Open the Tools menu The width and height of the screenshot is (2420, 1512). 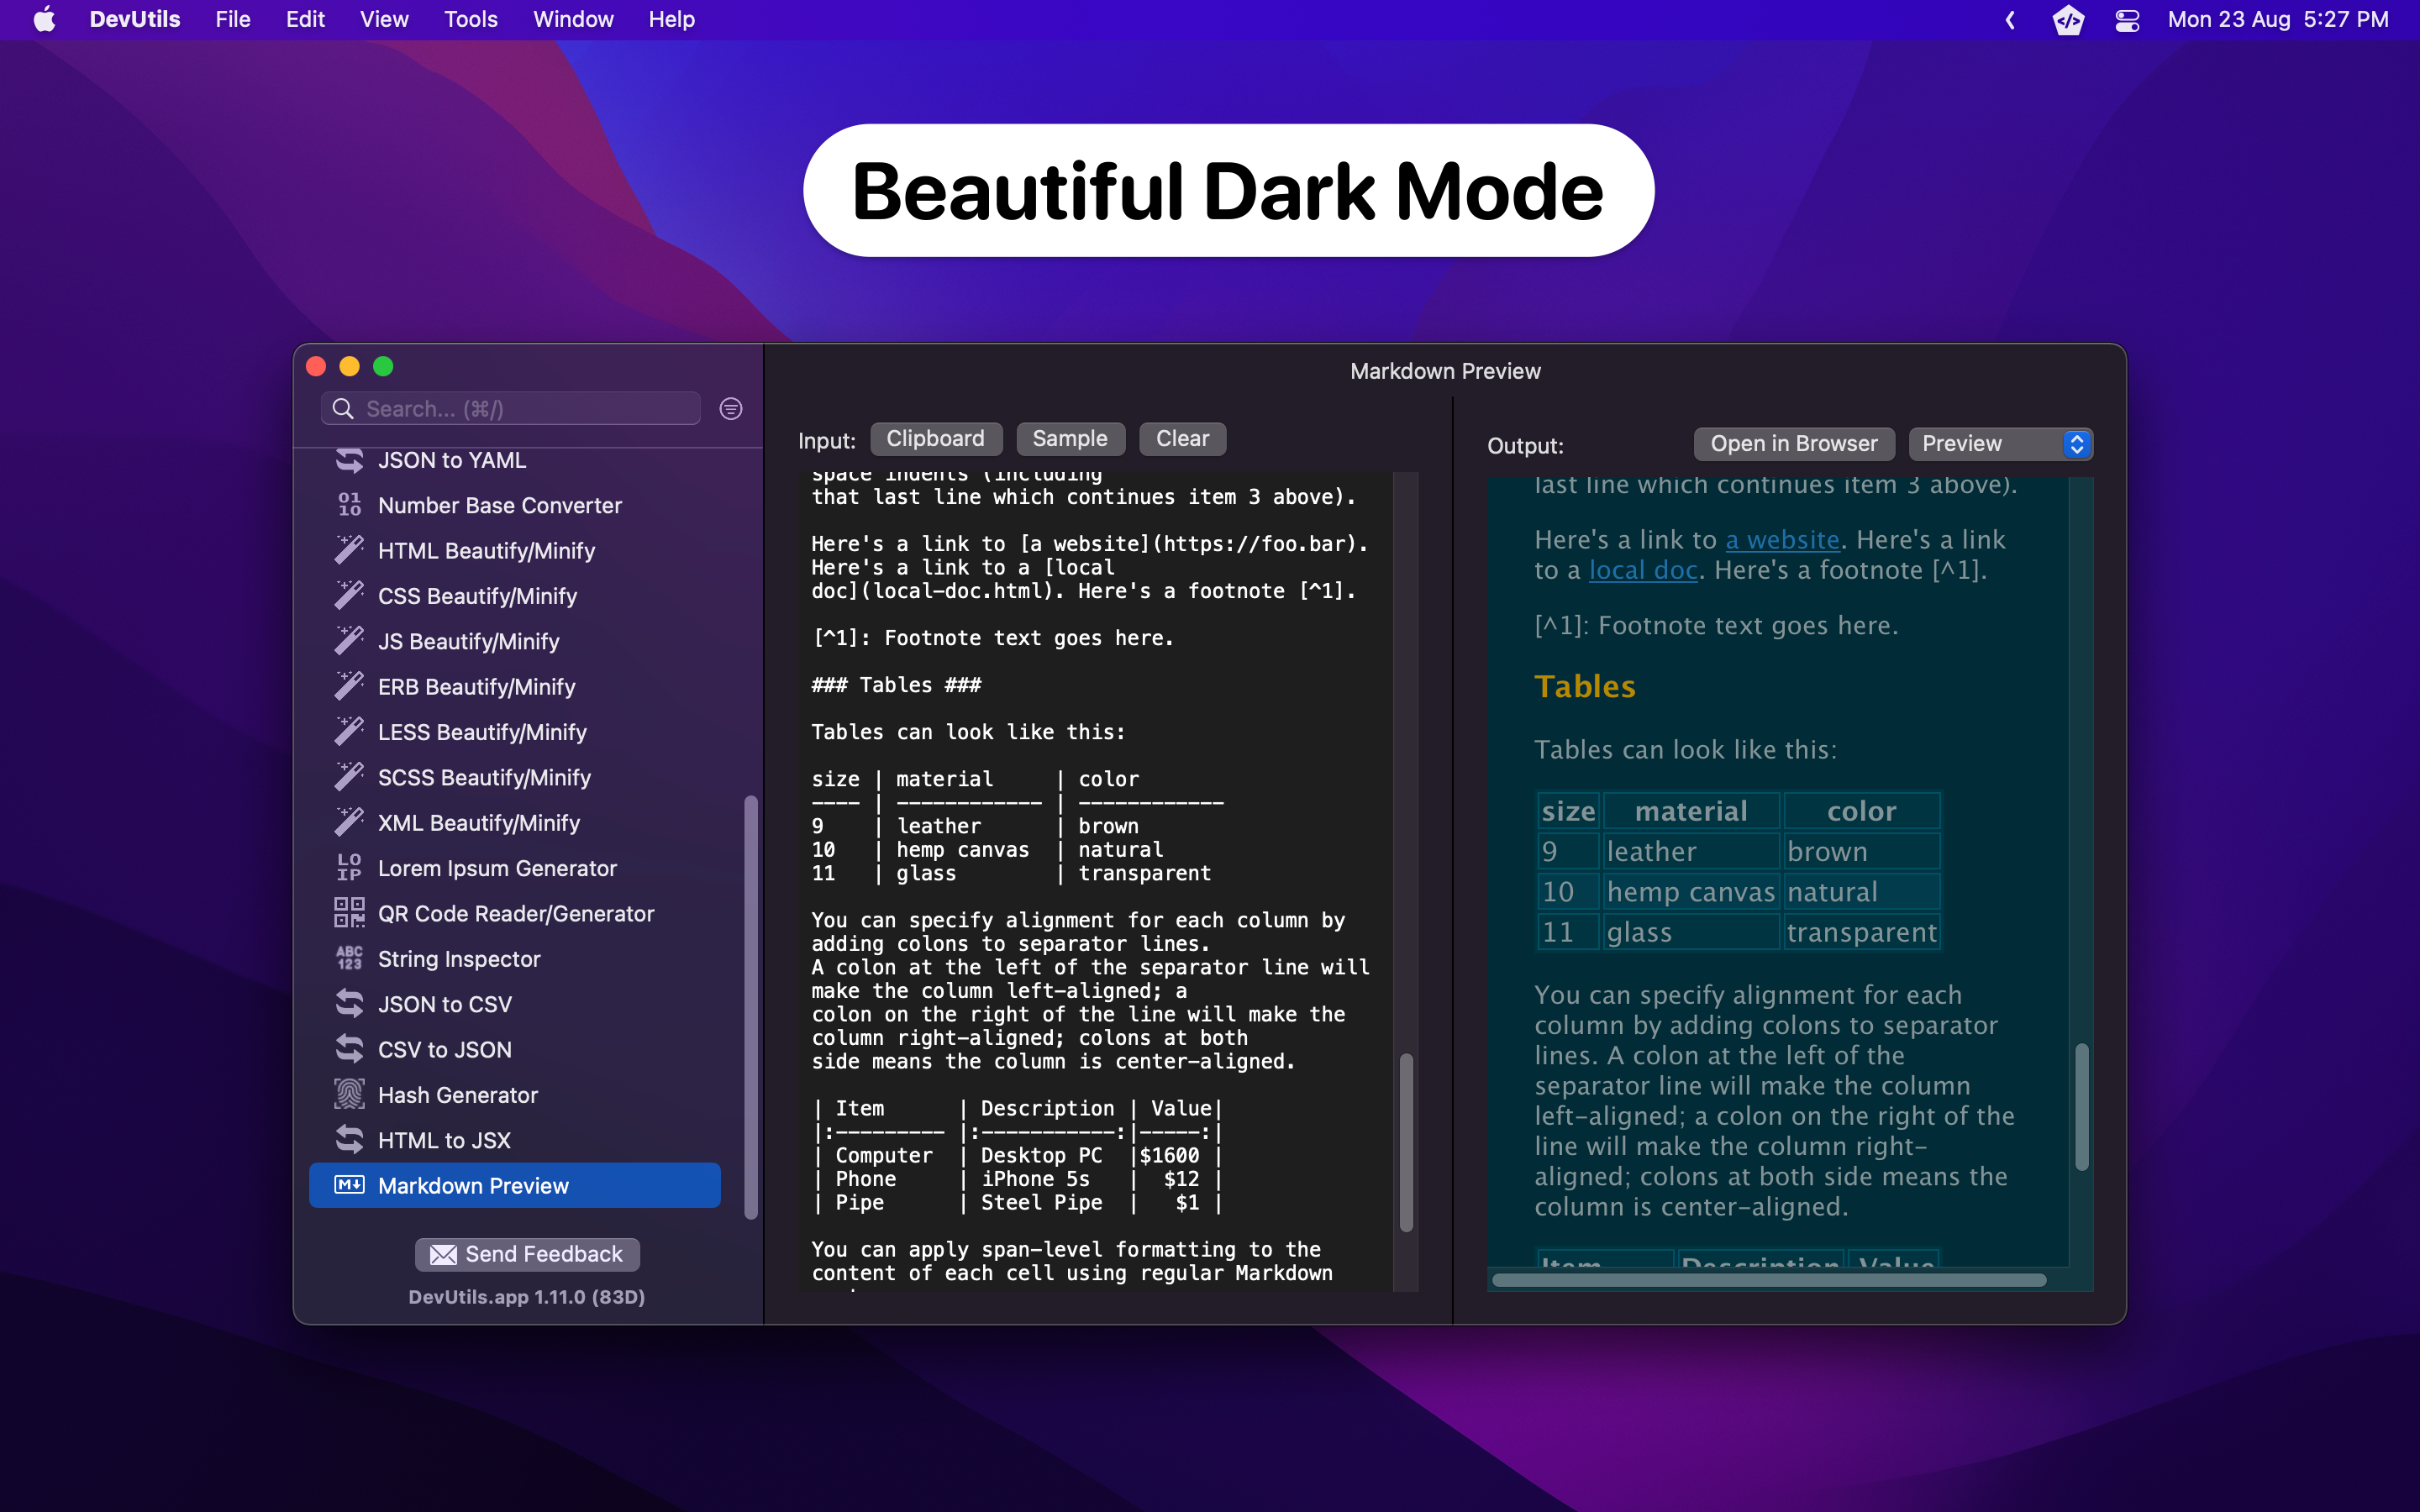click(470, 20)
